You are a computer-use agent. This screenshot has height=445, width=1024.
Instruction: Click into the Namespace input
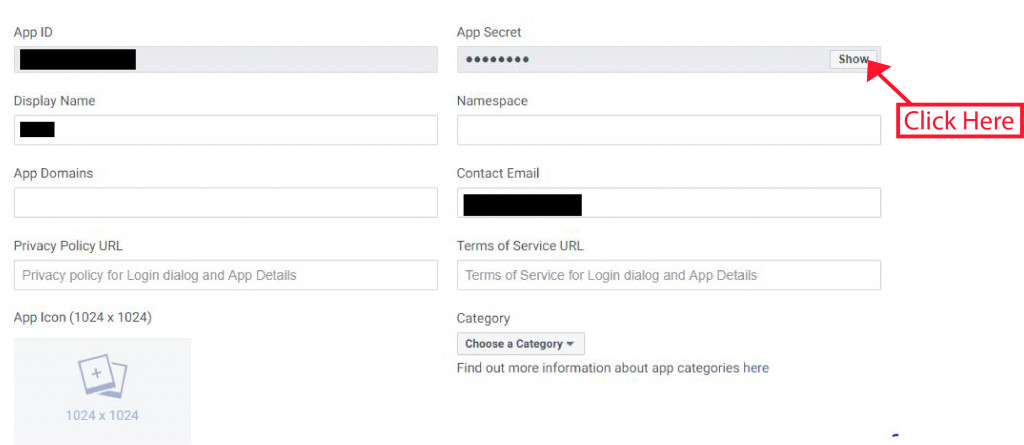coord(669,130)
